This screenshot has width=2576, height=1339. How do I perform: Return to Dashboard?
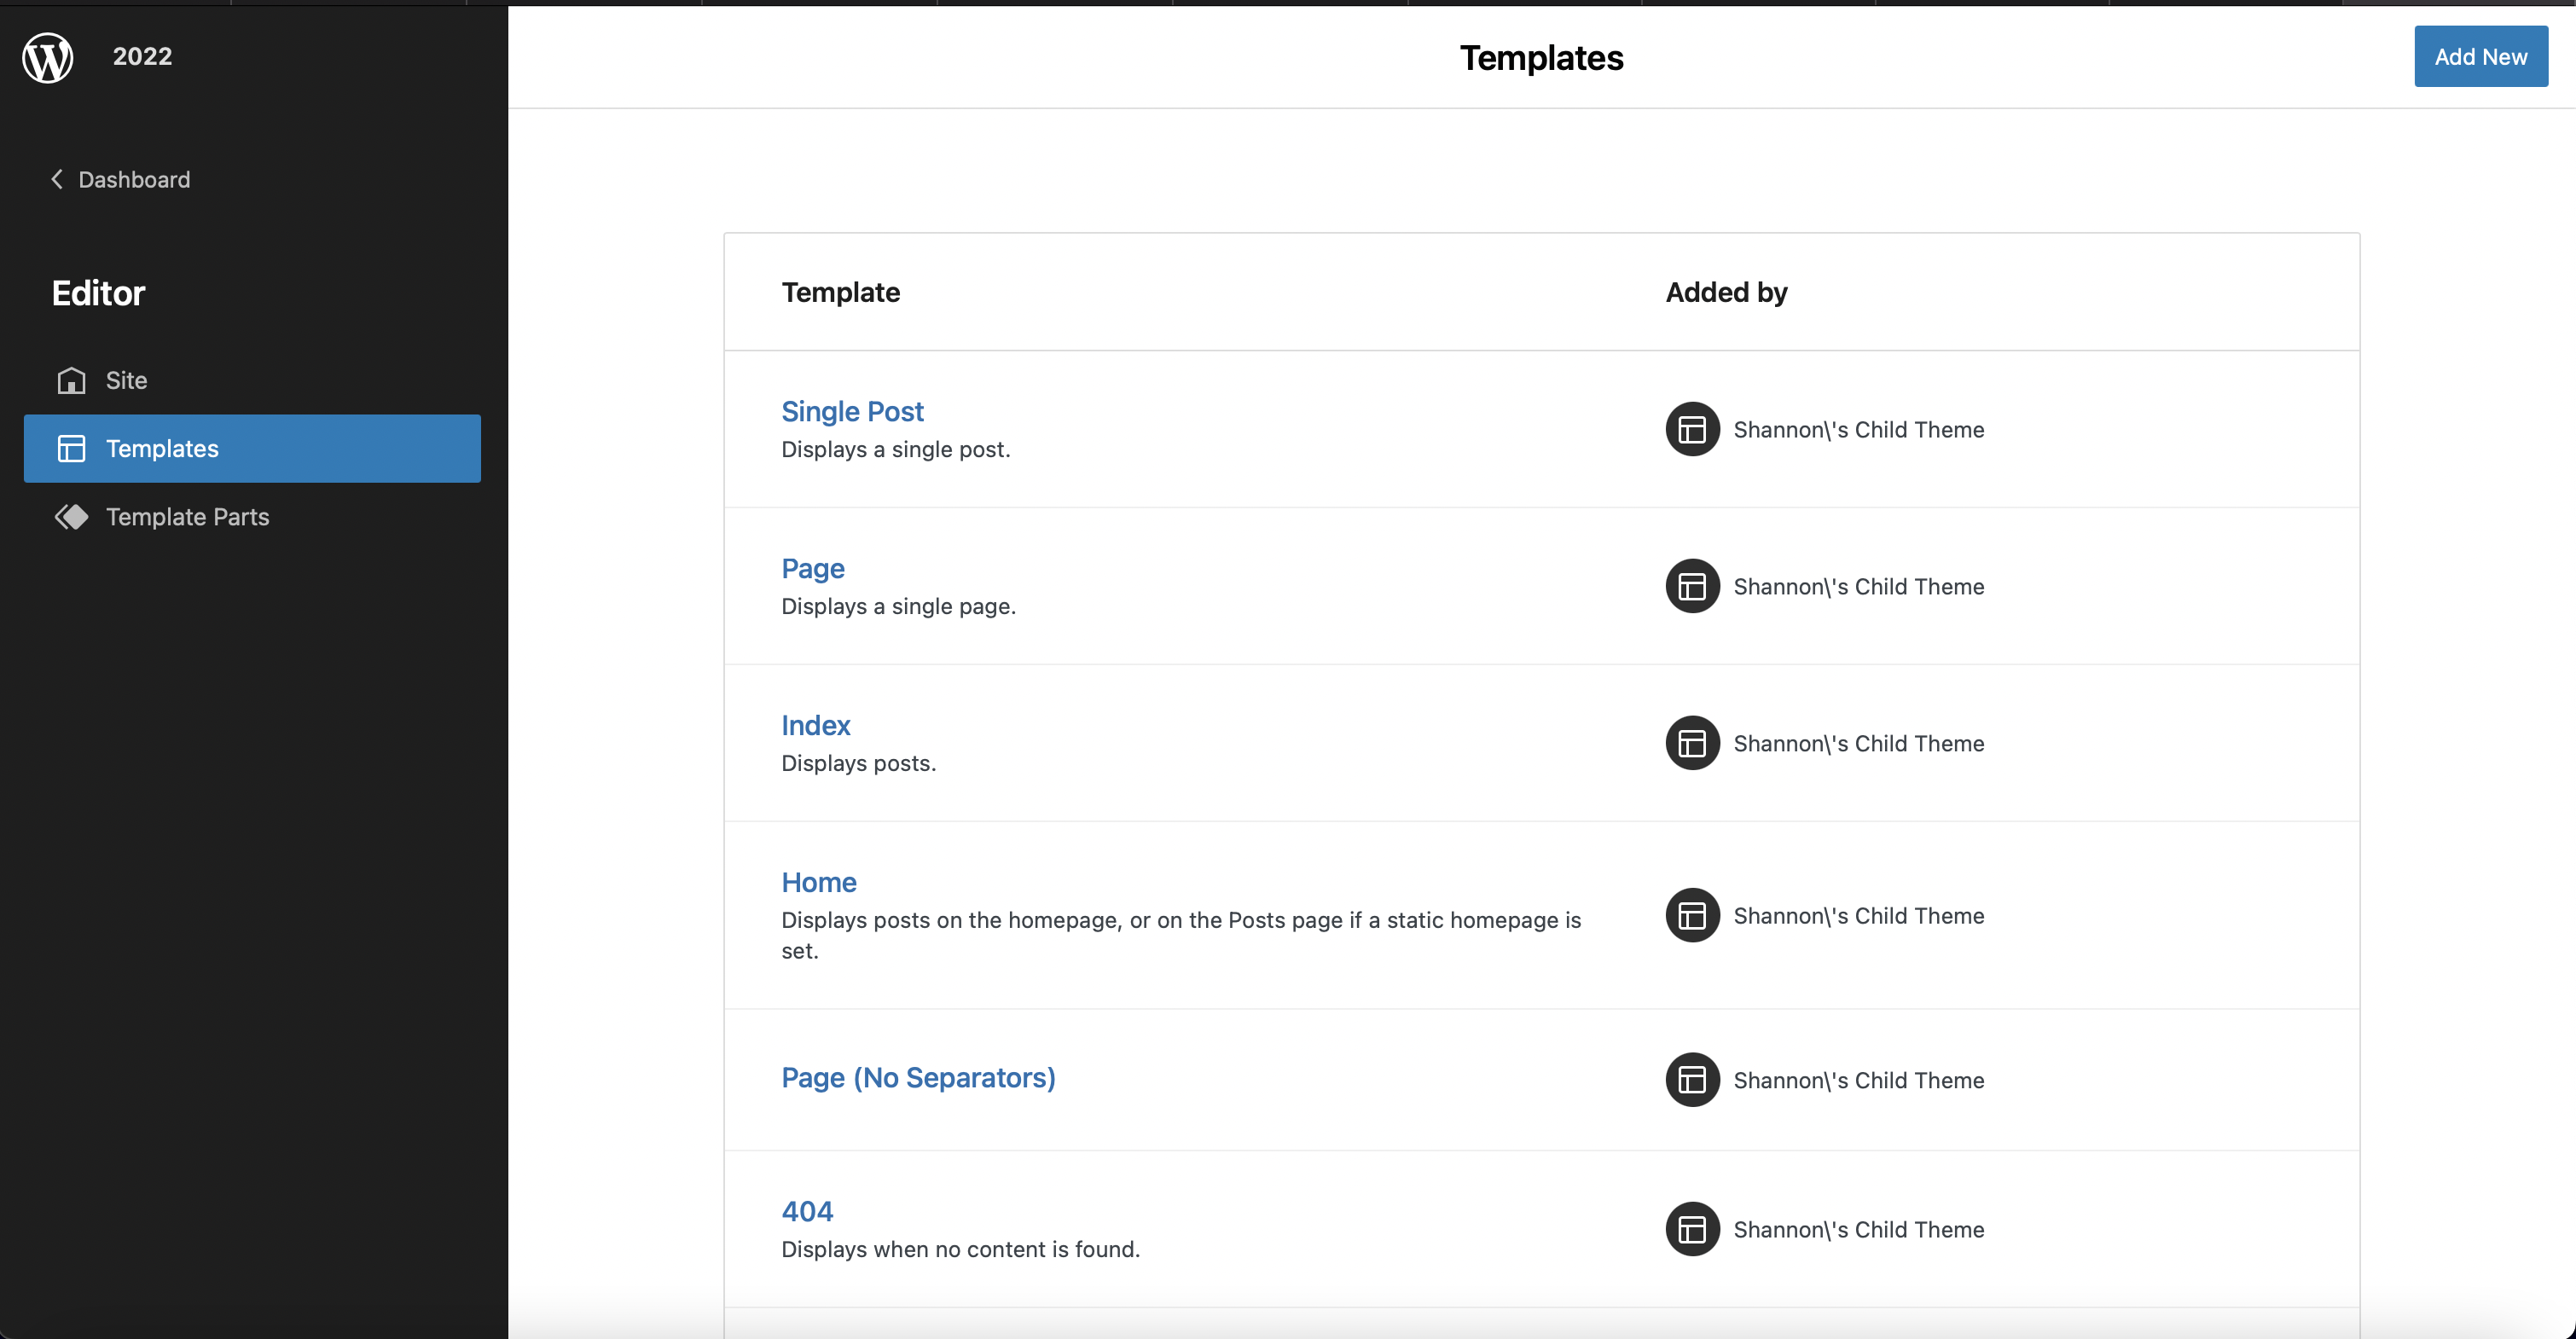tap(134, 179)
